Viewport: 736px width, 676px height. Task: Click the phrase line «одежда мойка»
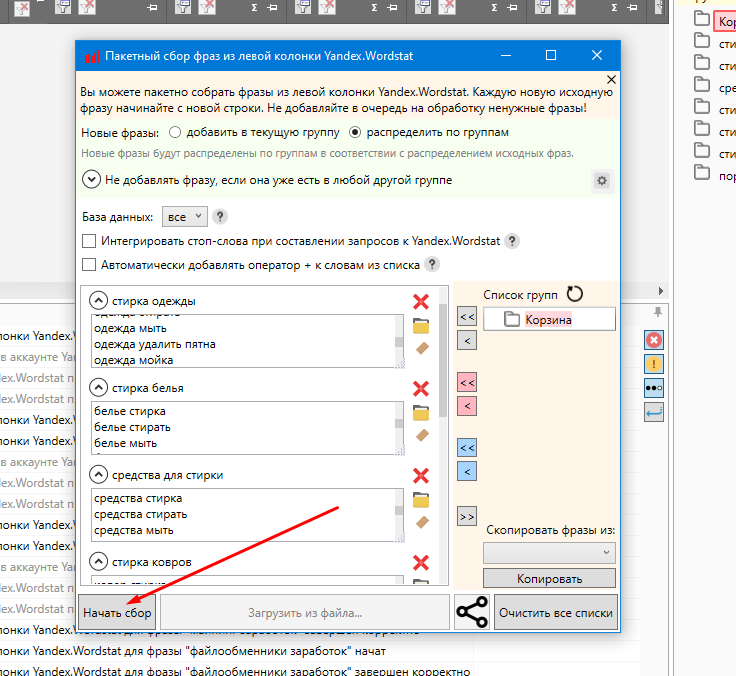[133, 360]
